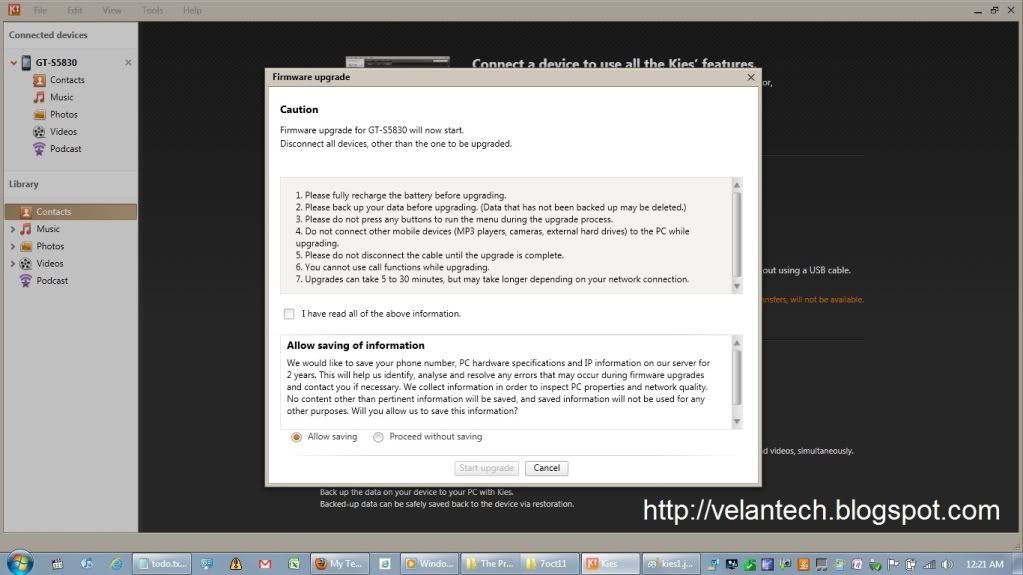
Task: Click the Kies logo icon in the title bar
Action: click(14, 9)
